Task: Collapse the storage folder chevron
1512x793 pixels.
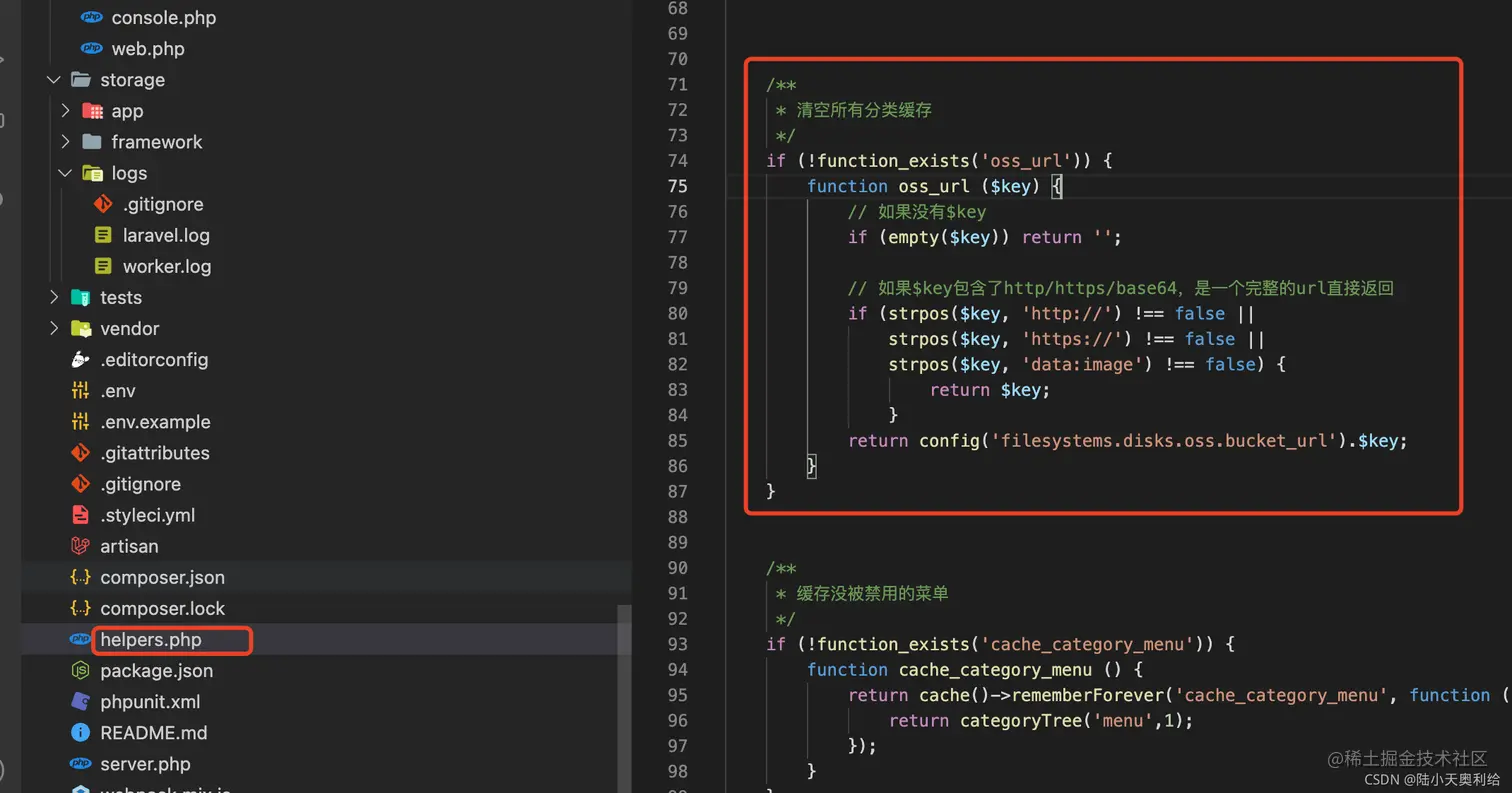Action: 54,80
